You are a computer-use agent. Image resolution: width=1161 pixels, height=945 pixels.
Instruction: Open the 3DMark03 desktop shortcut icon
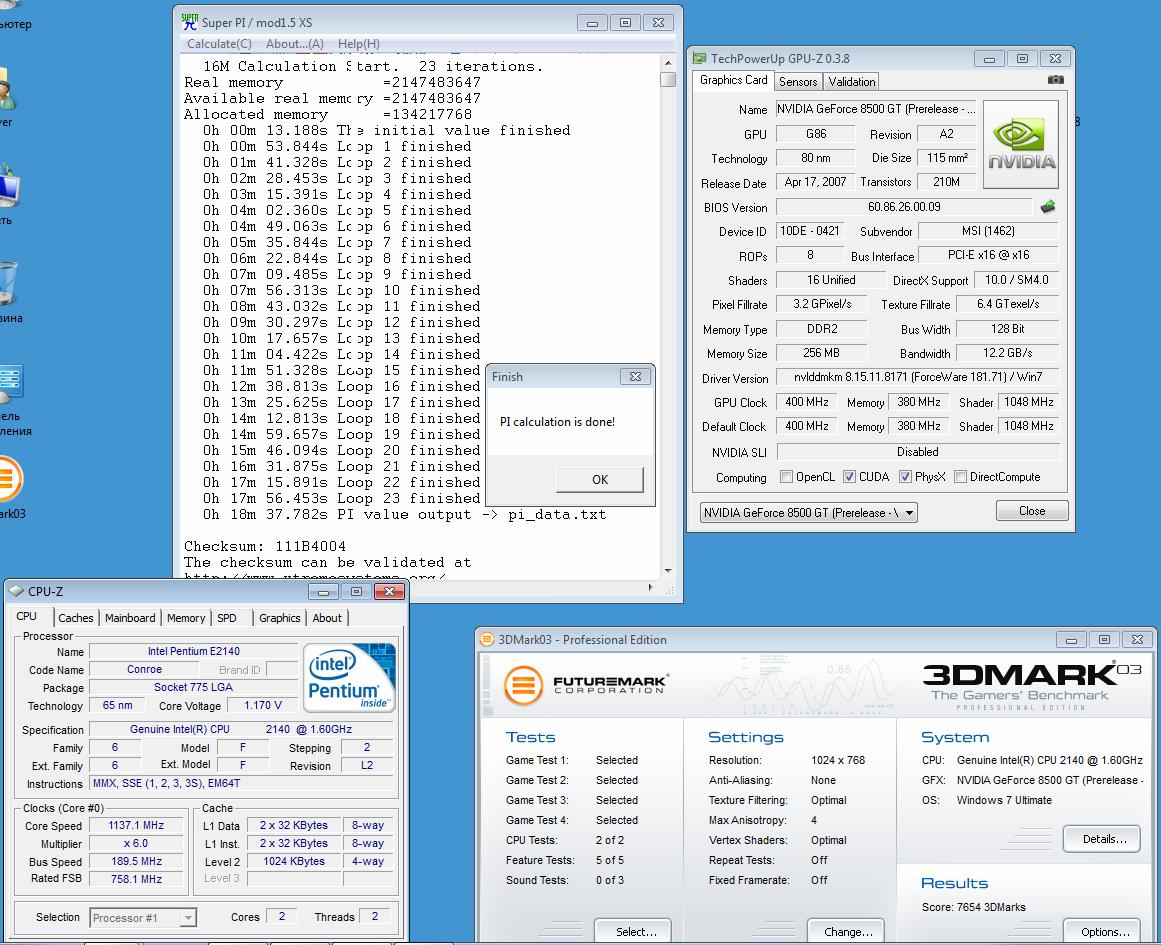coord(8,481)
